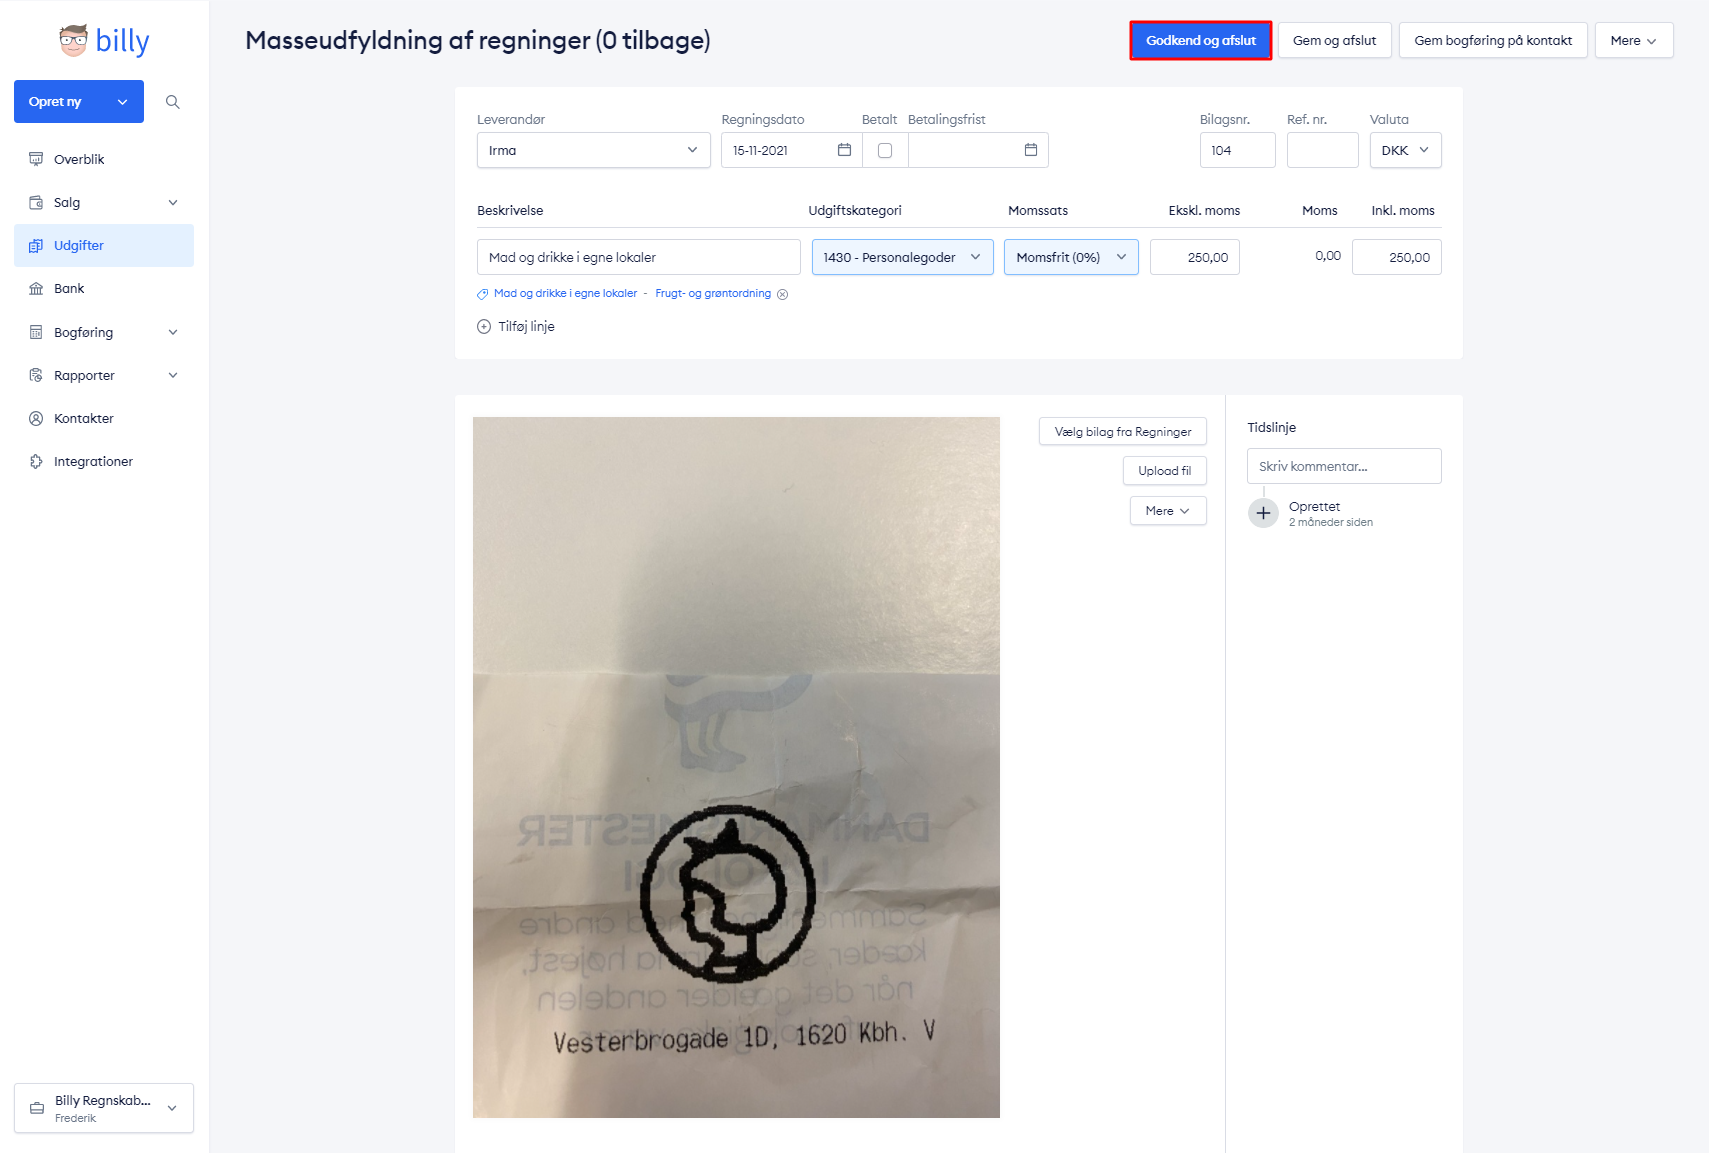Click the Bank building icon
The image size is (1709, 1153).
[36, 288]
